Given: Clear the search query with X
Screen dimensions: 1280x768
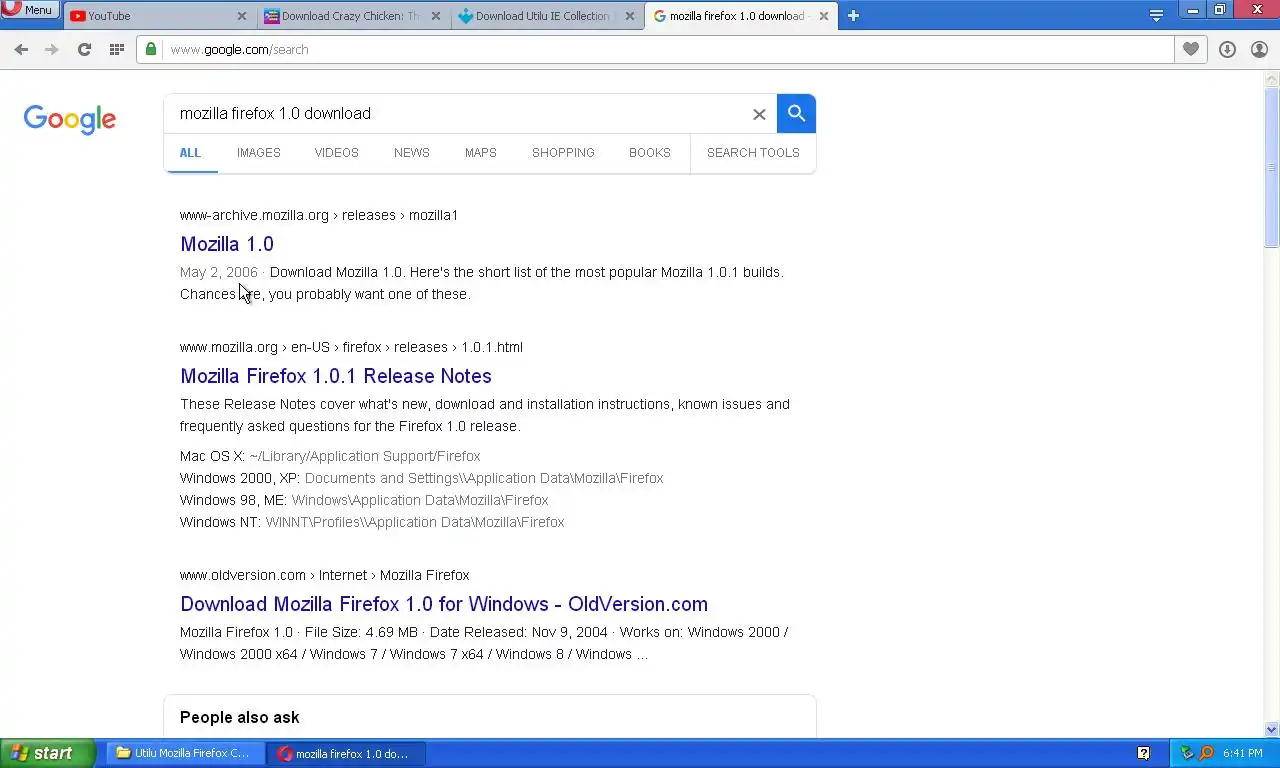Looking at the screenshot, I should coord(759,114).
